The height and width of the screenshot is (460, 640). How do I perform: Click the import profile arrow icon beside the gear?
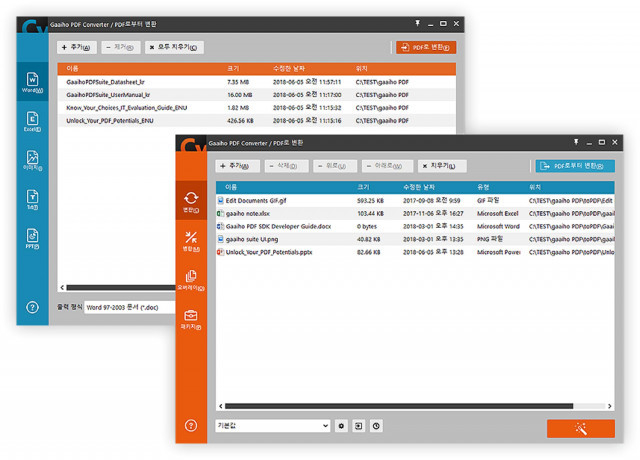coord(358,426)
